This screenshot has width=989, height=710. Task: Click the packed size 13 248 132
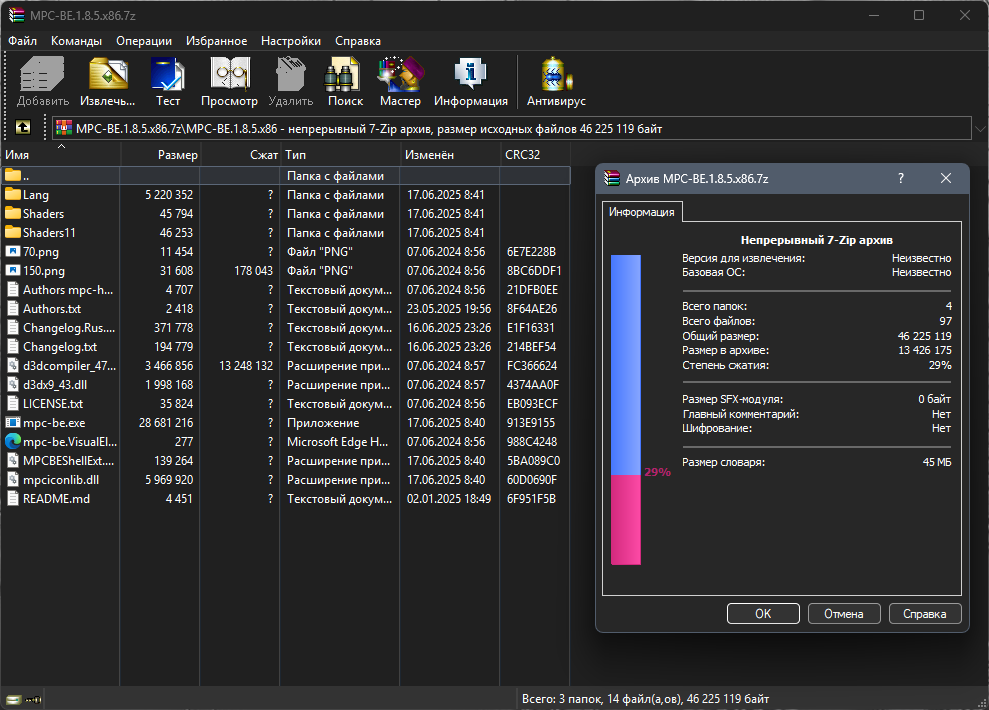pyautogui.click(x=246, y=366)
